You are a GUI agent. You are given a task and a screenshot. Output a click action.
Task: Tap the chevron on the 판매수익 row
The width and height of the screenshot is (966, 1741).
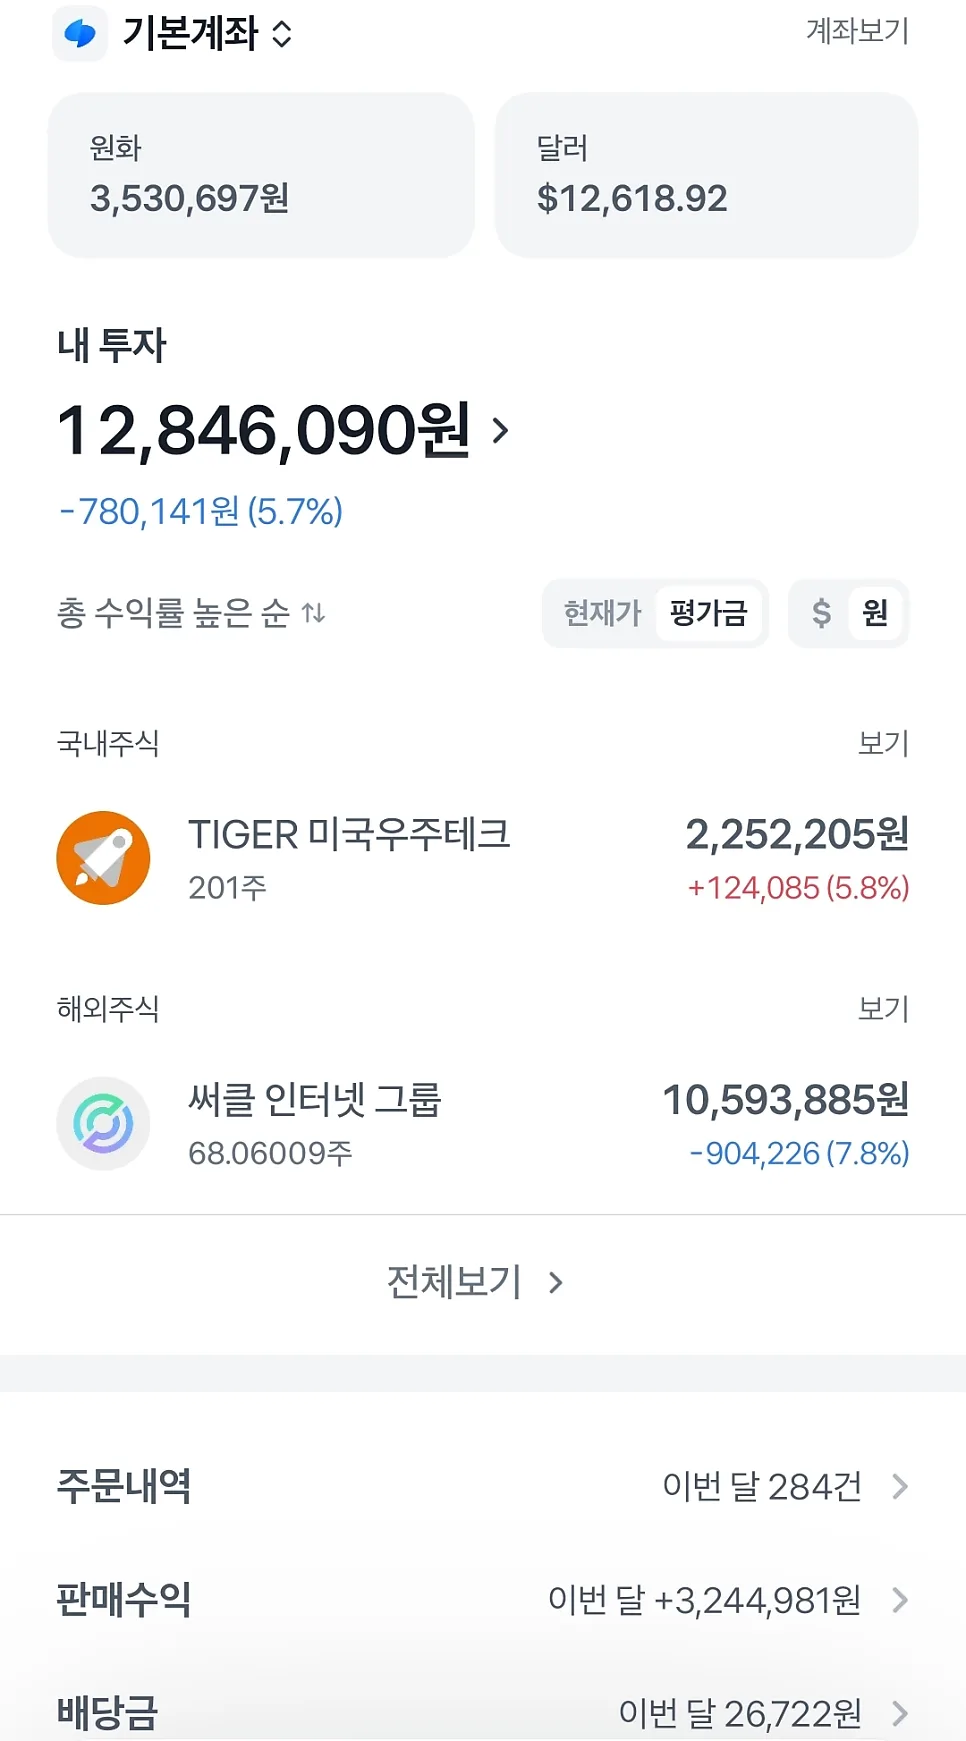point(900,1600)
